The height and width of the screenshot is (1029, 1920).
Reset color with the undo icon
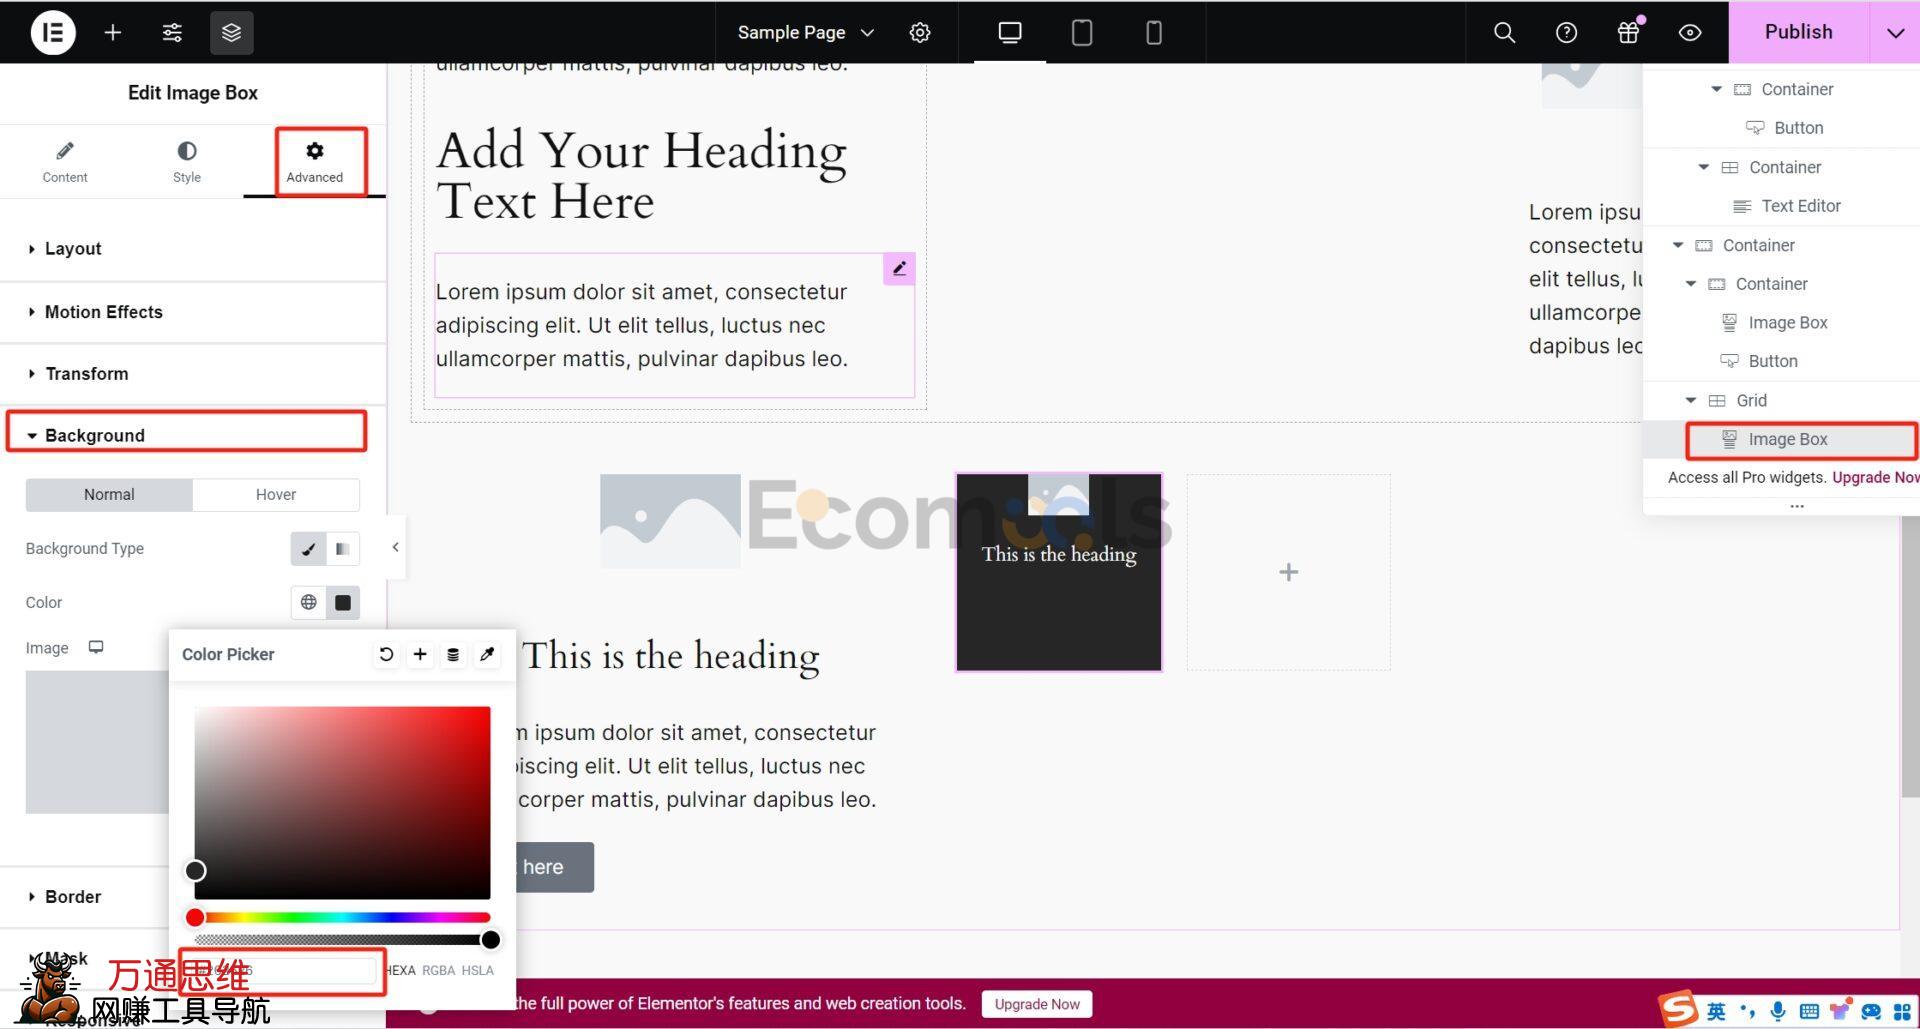click(x=386, y=654)
